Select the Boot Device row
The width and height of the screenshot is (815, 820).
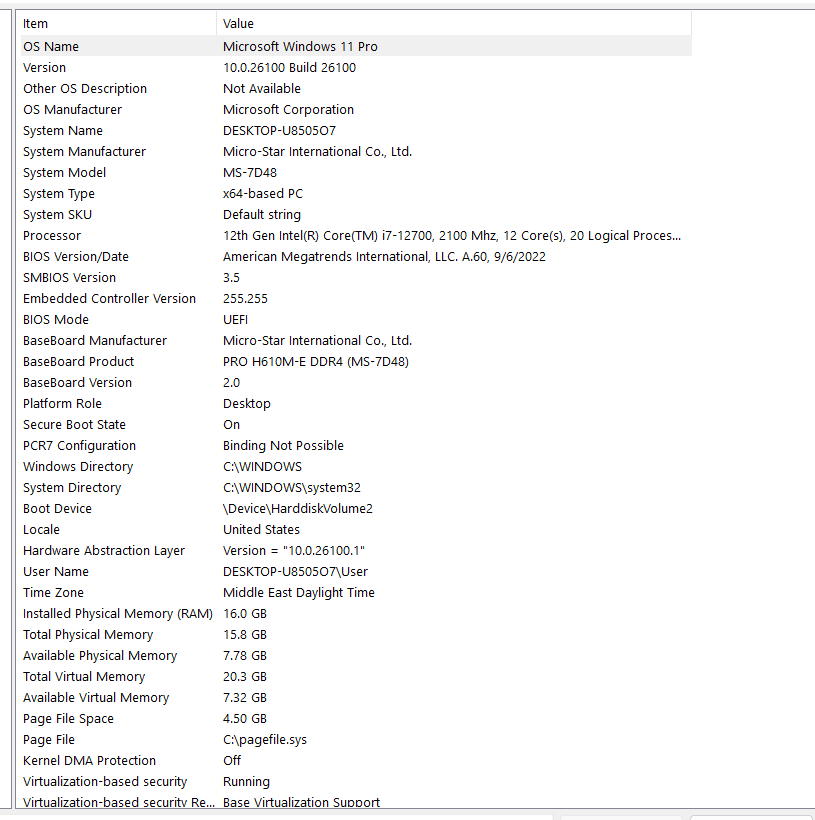coord(356,508)
